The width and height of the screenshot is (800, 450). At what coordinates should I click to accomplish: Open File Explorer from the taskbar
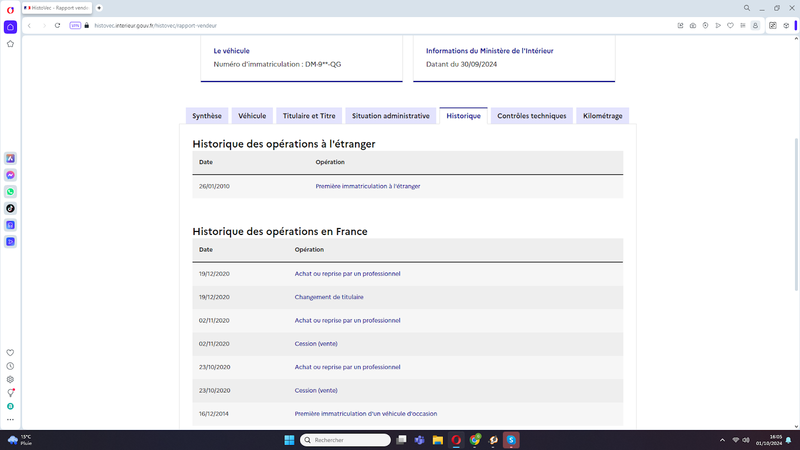438,440
